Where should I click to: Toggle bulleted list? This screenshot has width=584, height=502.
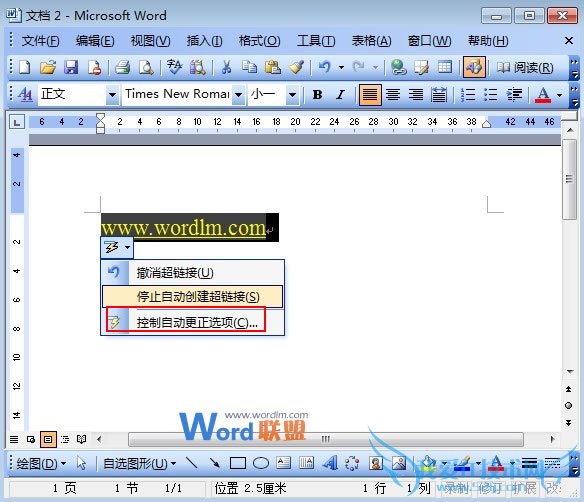(x=491, y=95)
